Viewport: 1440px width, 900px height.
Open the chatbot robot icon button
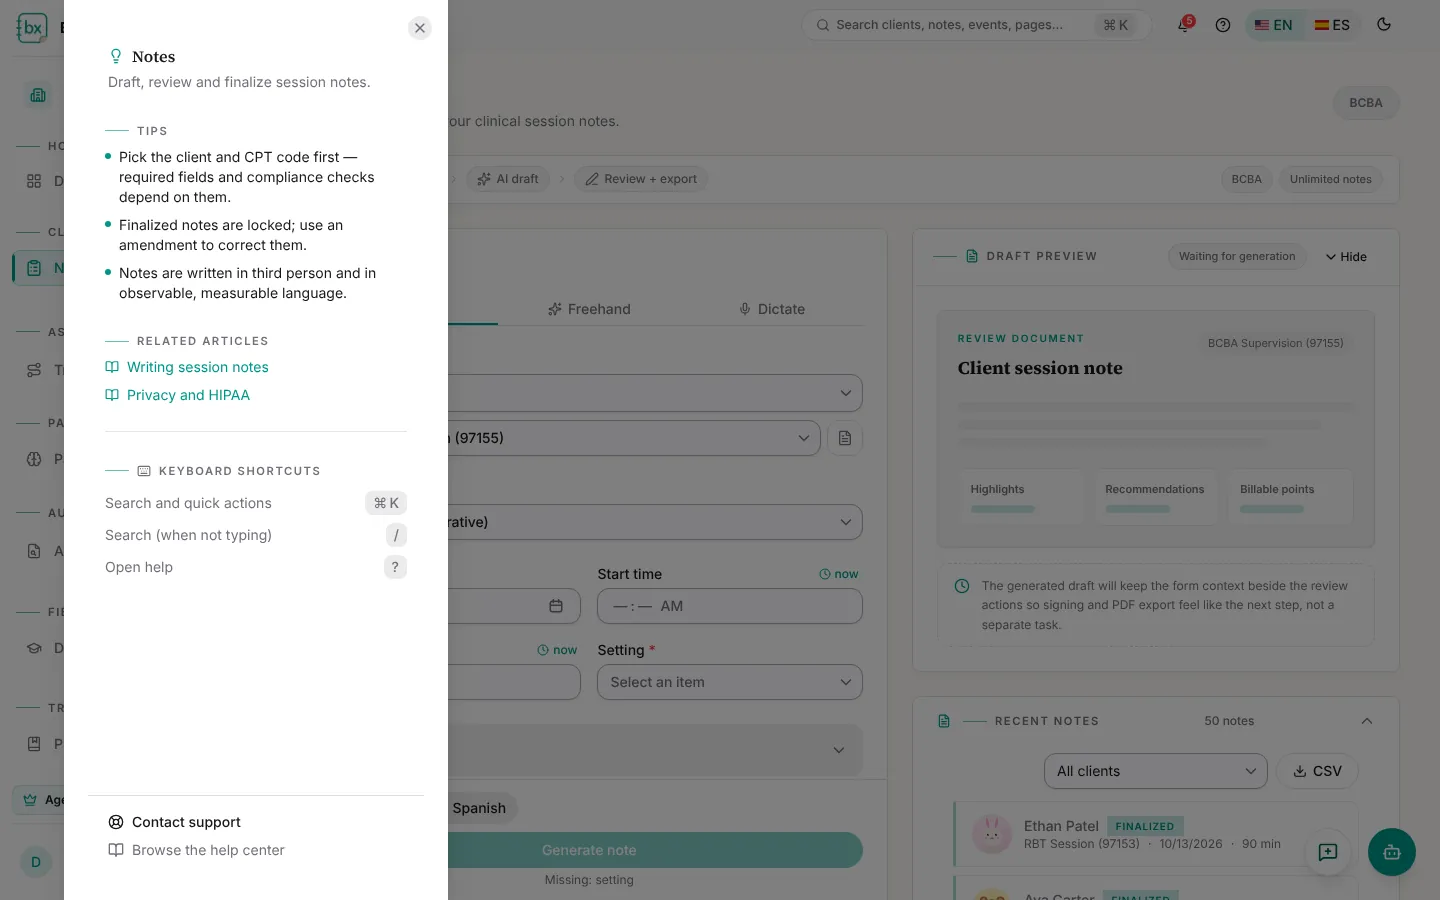coord(1392,852)
